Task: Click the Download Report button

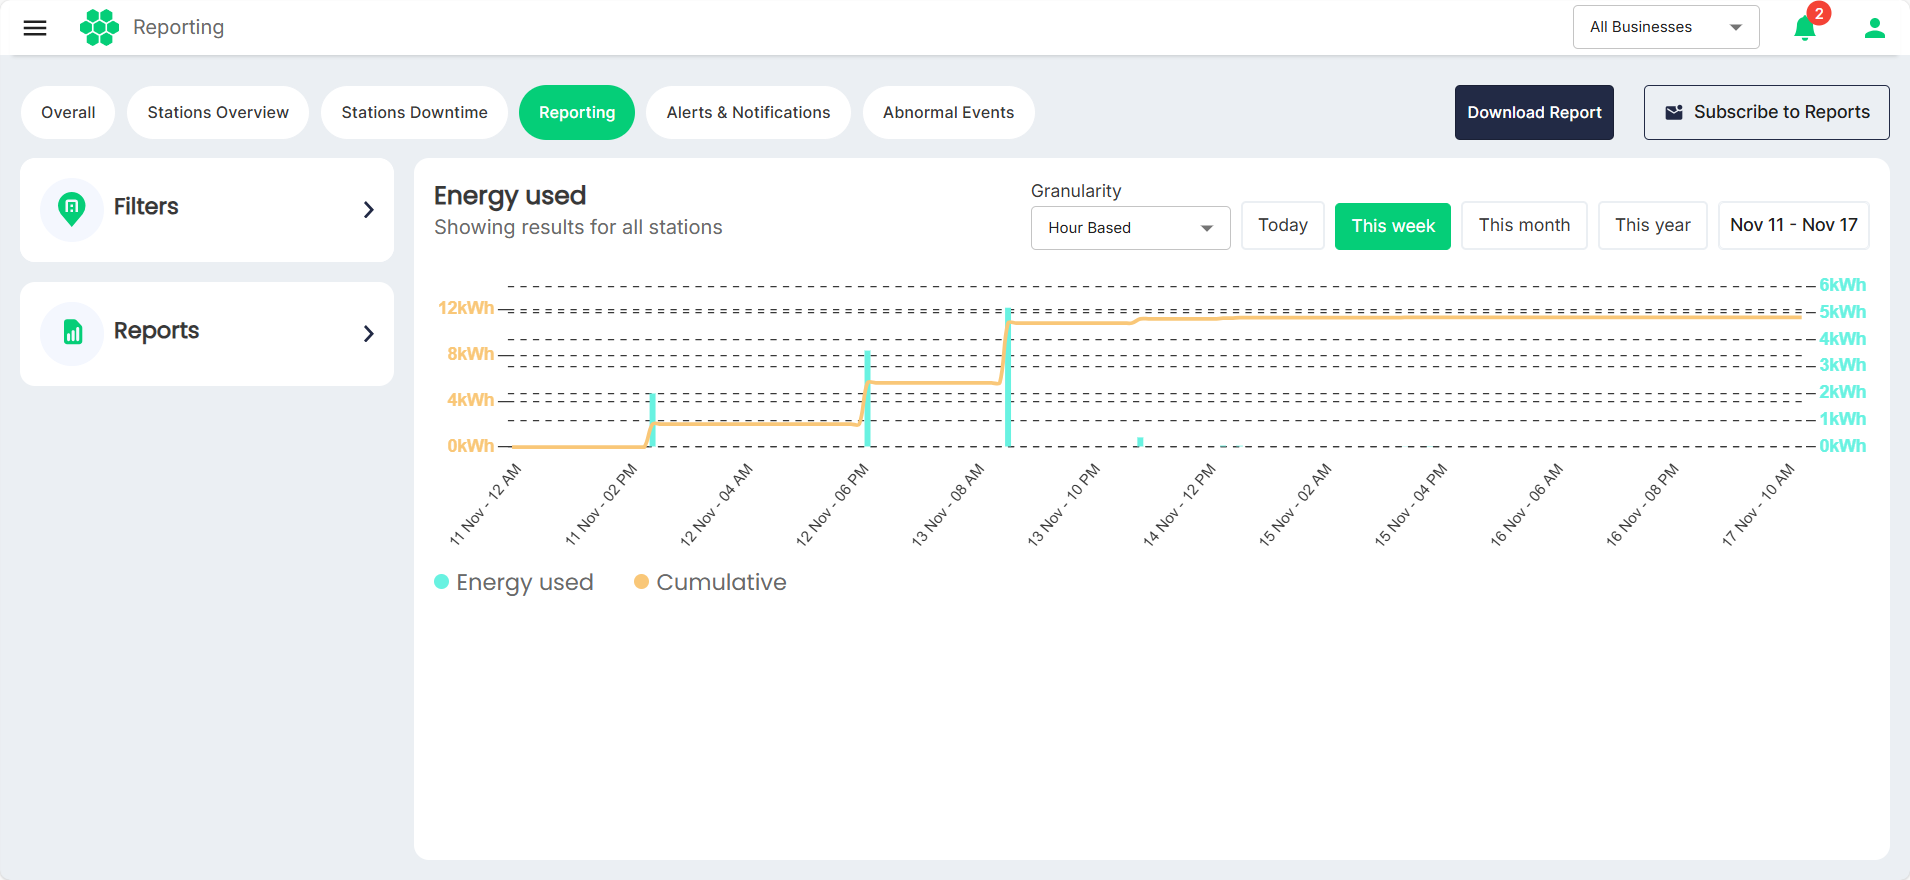Action: tap(1534, 112)
